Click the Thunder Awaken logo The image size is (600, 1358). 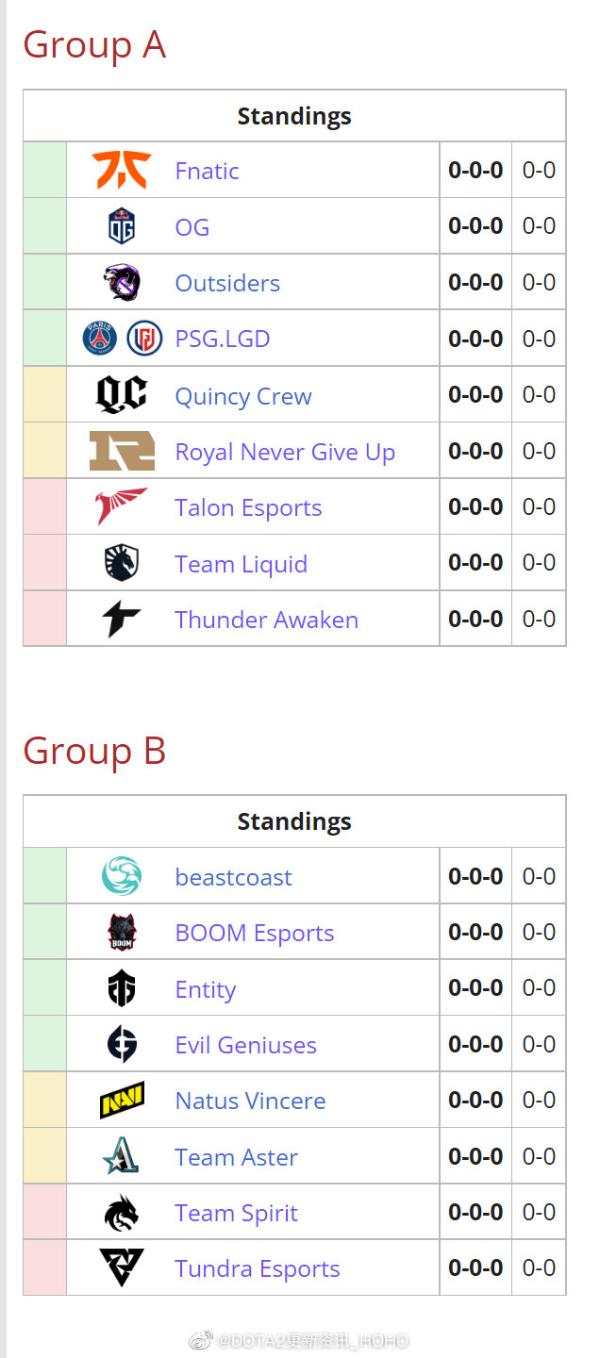pyautogui.click(x=122, y=618)
